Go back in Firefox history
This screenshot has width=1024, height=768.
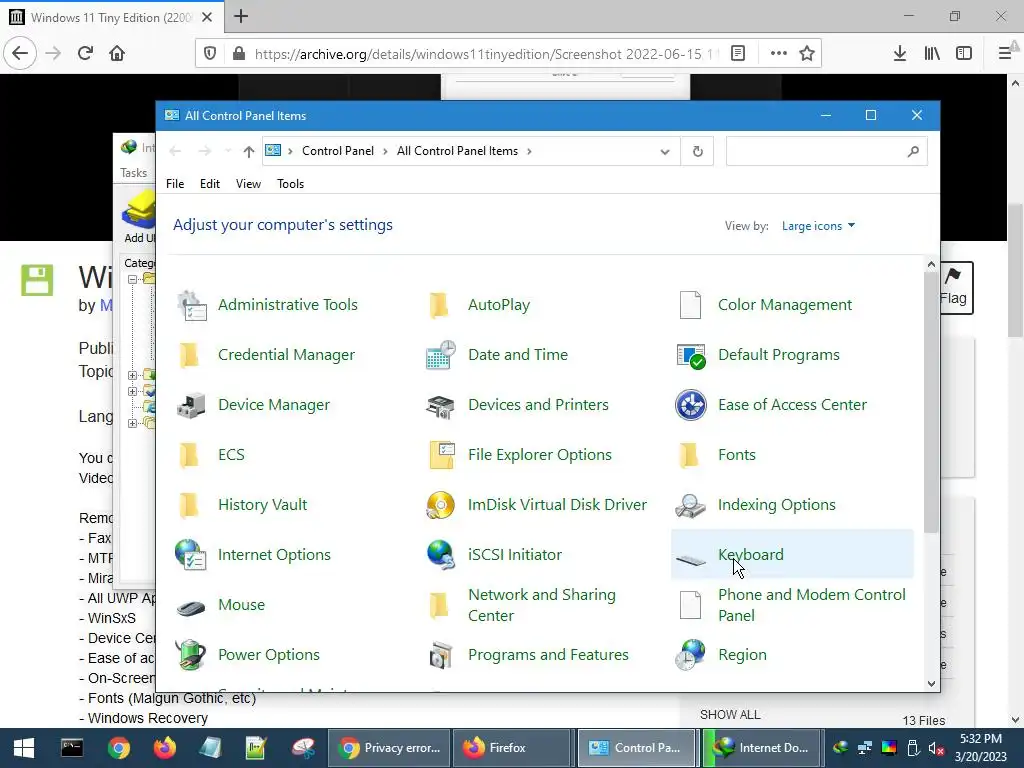[x=20, y=54]
